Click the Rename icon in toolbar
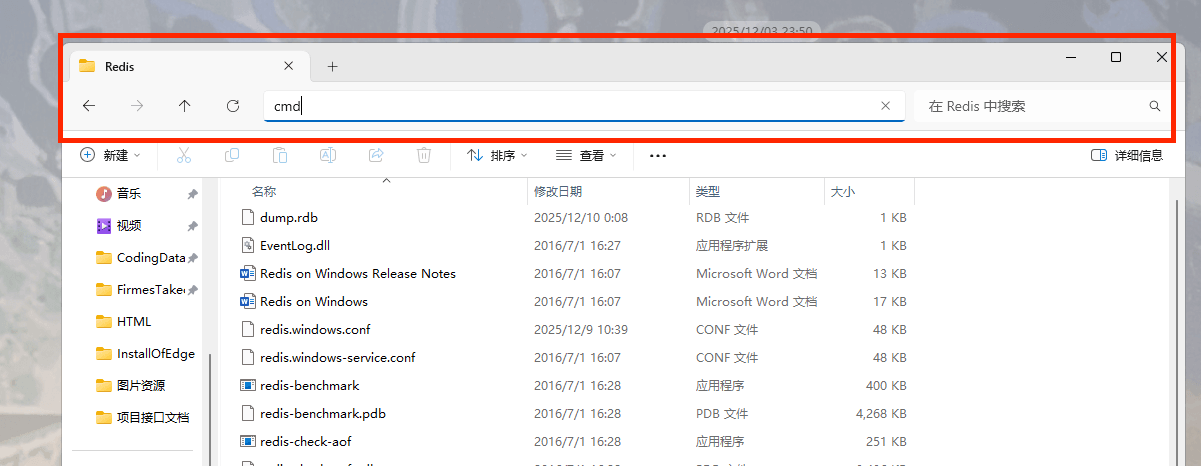Image resolution: width=1201 pixels, height=466 pixels. tap(328, 155)
